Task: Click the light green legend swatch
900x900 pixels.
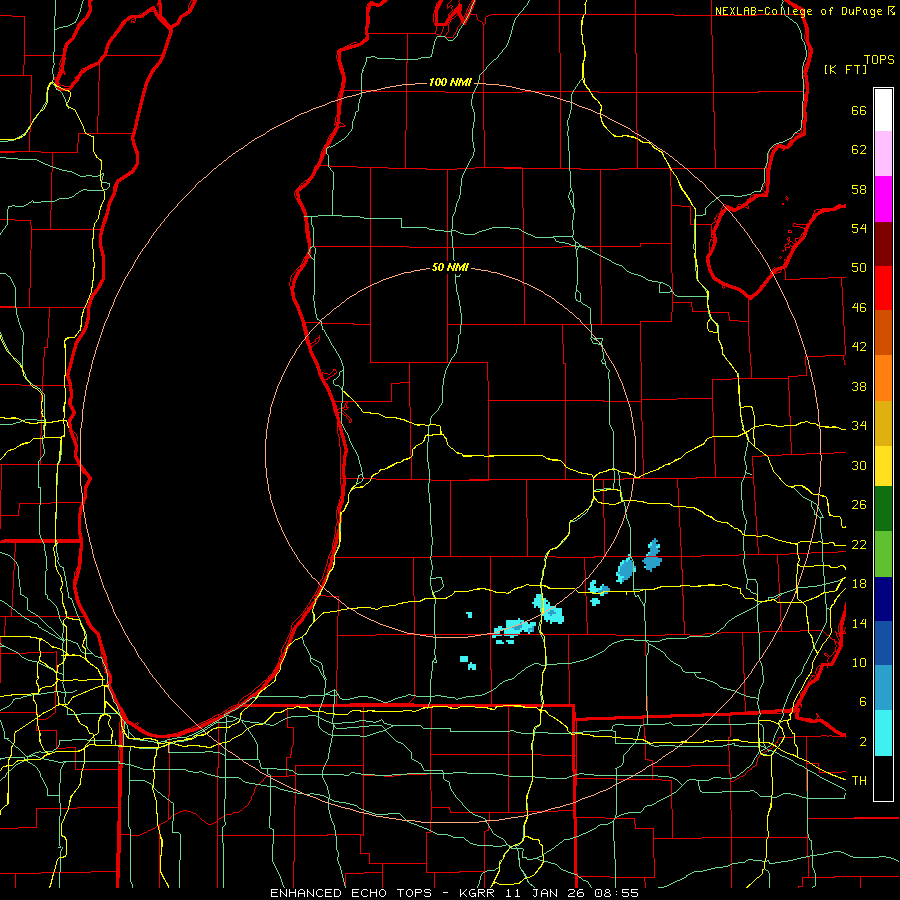Action: coord(883,554)
